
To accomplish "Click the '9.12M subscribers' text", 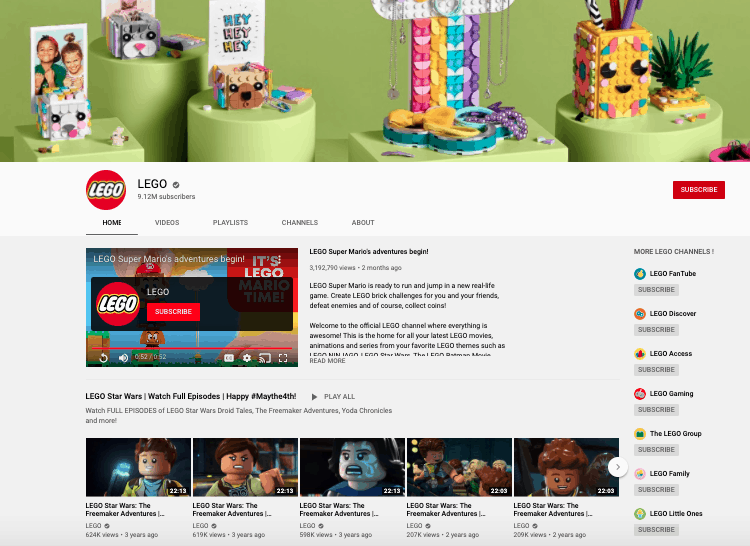I will pos(166,197).
